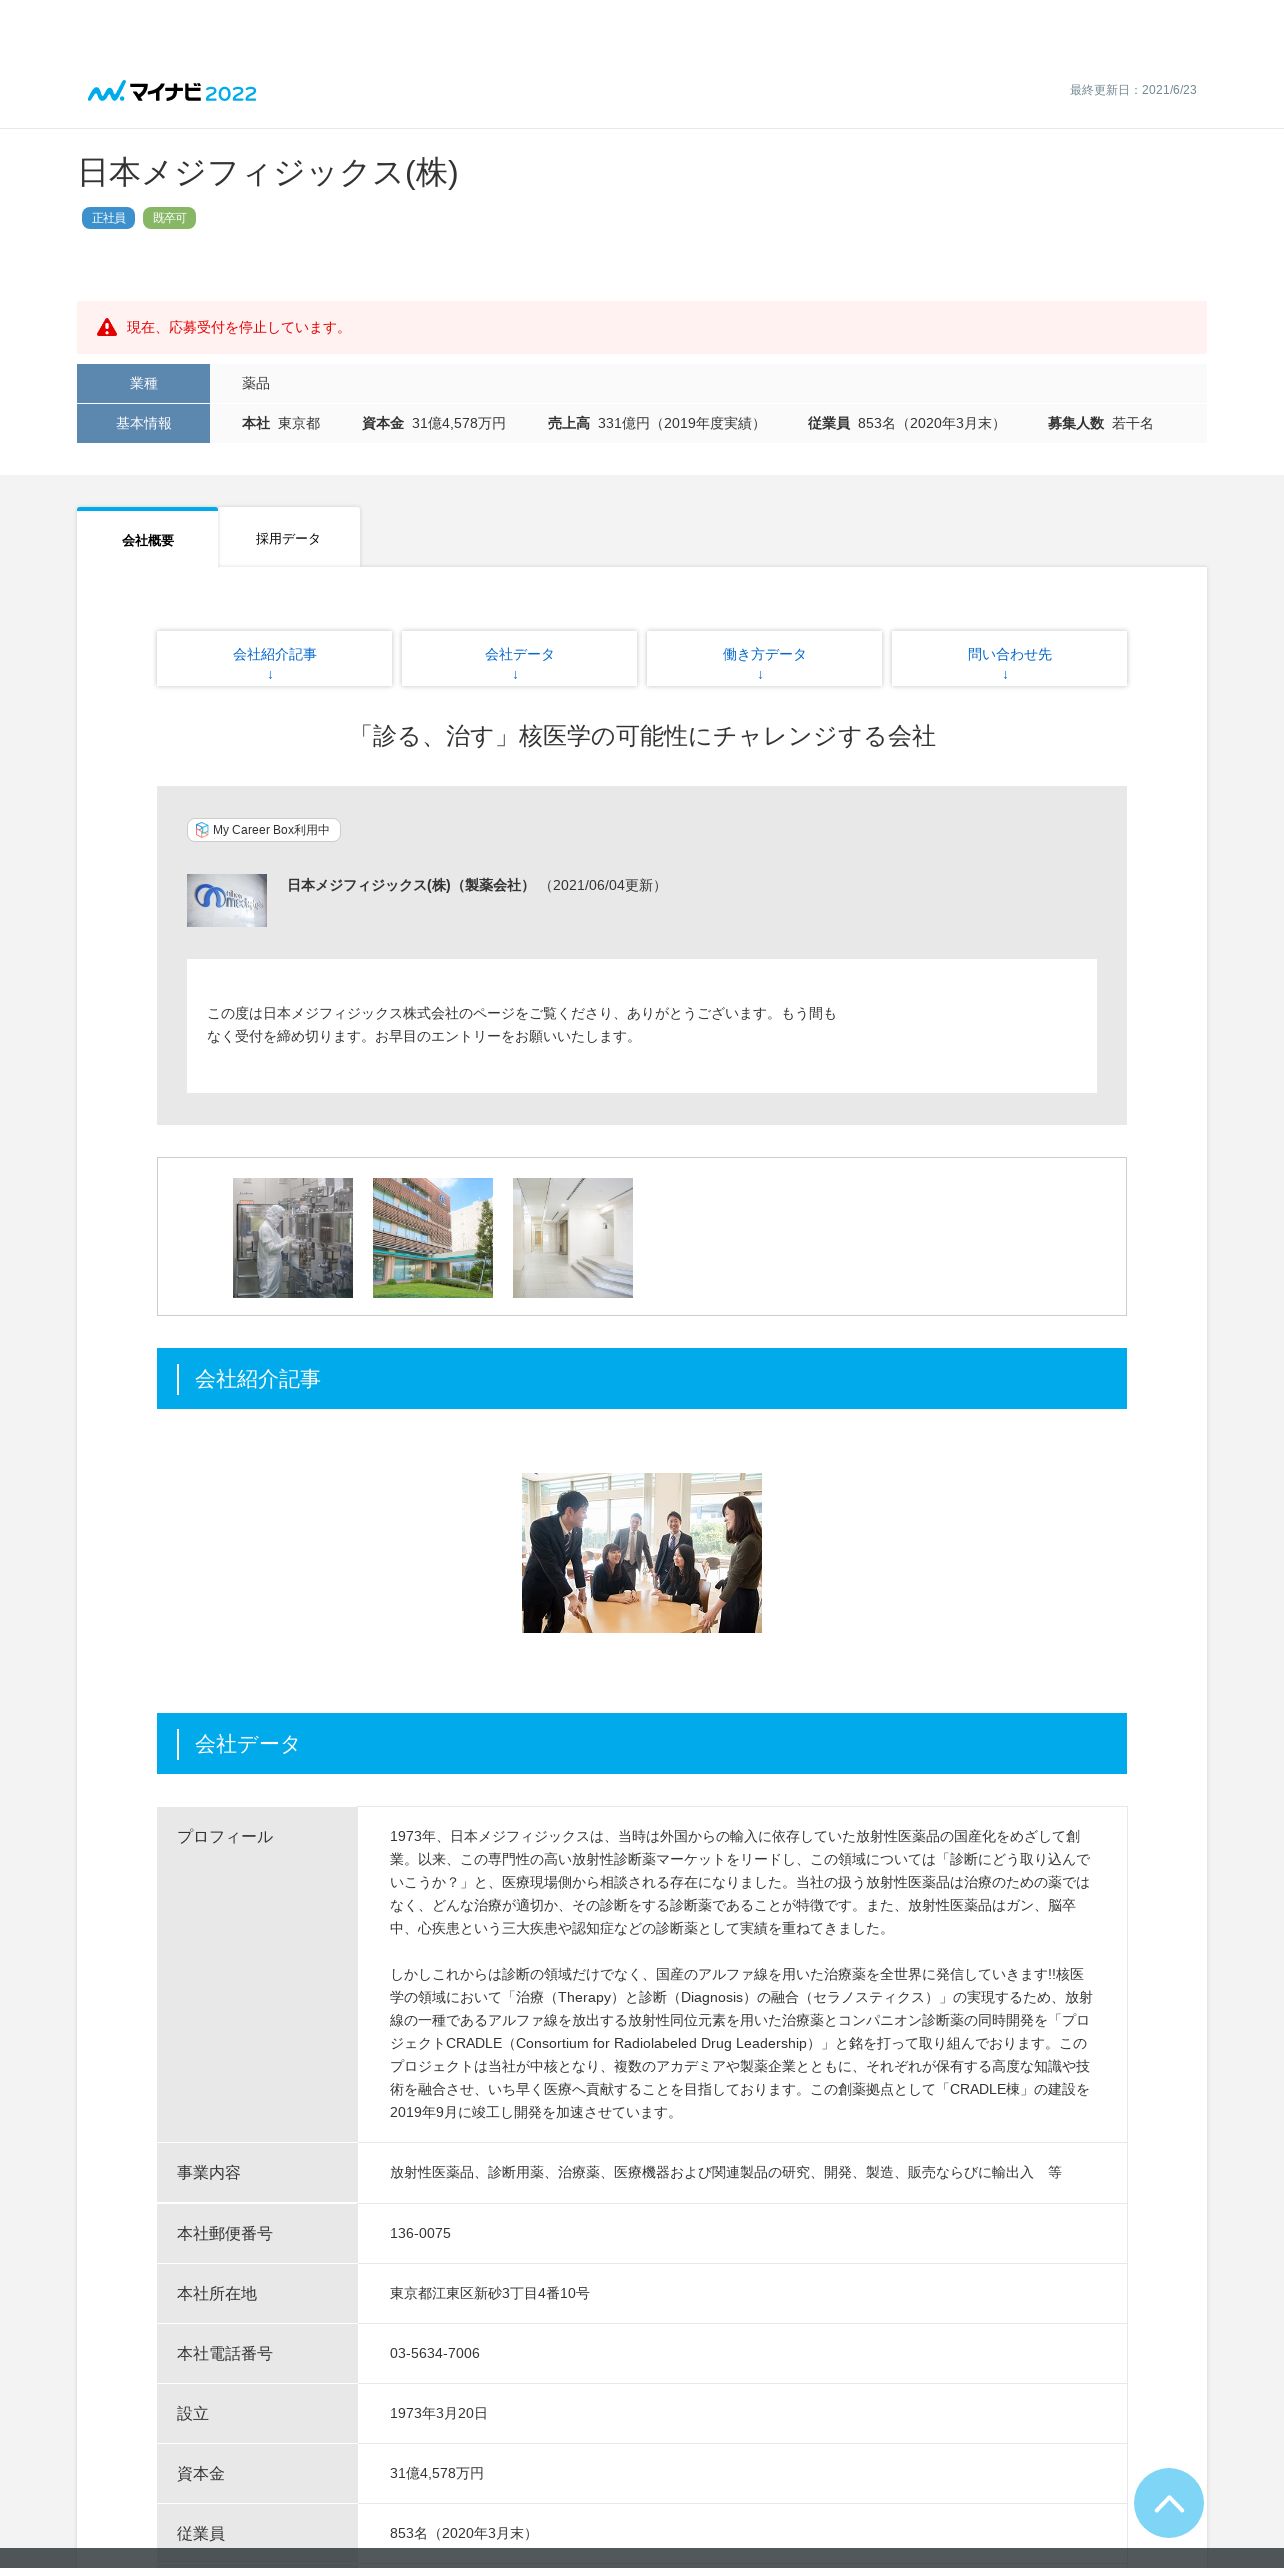Click the My Career Box cube icon
The width and height of the screenshot is (1284, 2568).
(202, 830)
